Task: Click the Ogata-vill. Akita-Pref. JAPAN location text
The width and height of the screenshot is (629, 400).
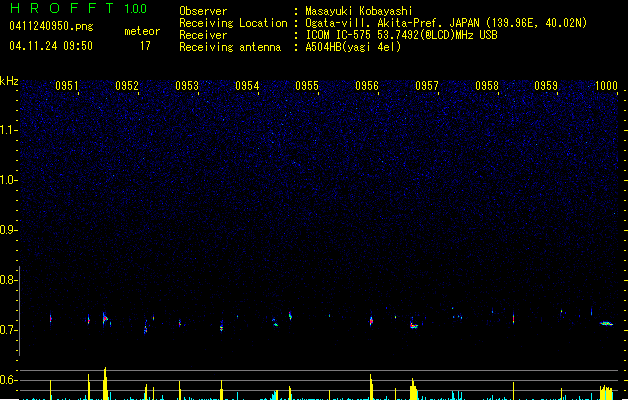Action: [x=446, y=23]
